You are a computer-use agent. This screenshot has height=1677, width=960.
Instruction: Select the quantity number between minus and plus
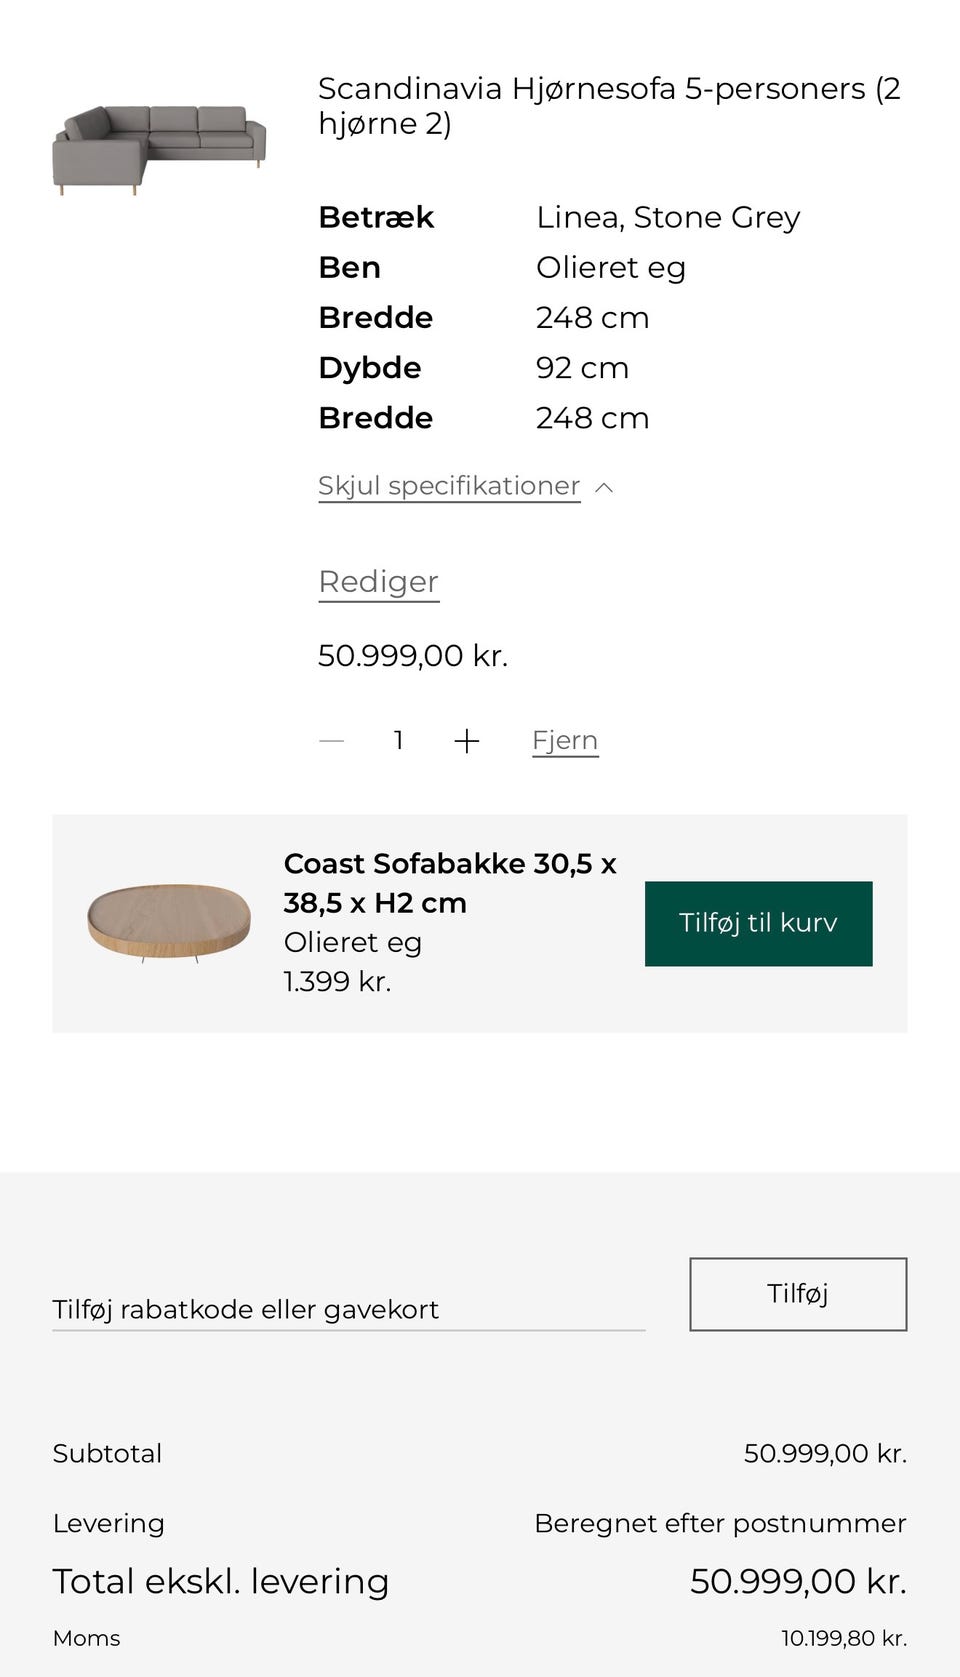pyautogui.click(x=398, y=741)
